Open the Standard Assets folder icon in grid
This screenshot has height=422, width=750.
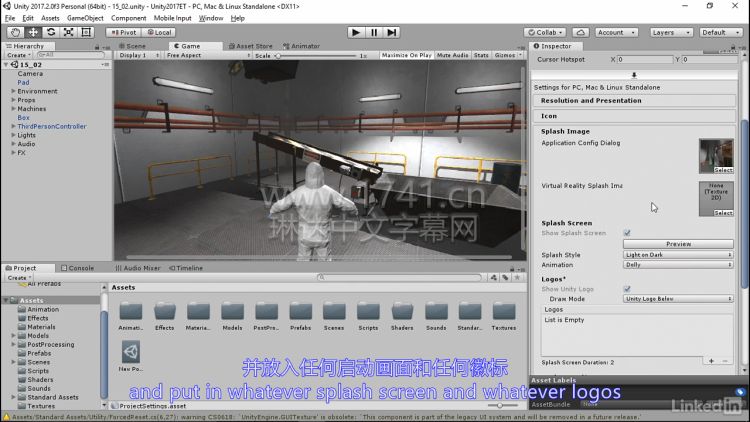(470, 312)
